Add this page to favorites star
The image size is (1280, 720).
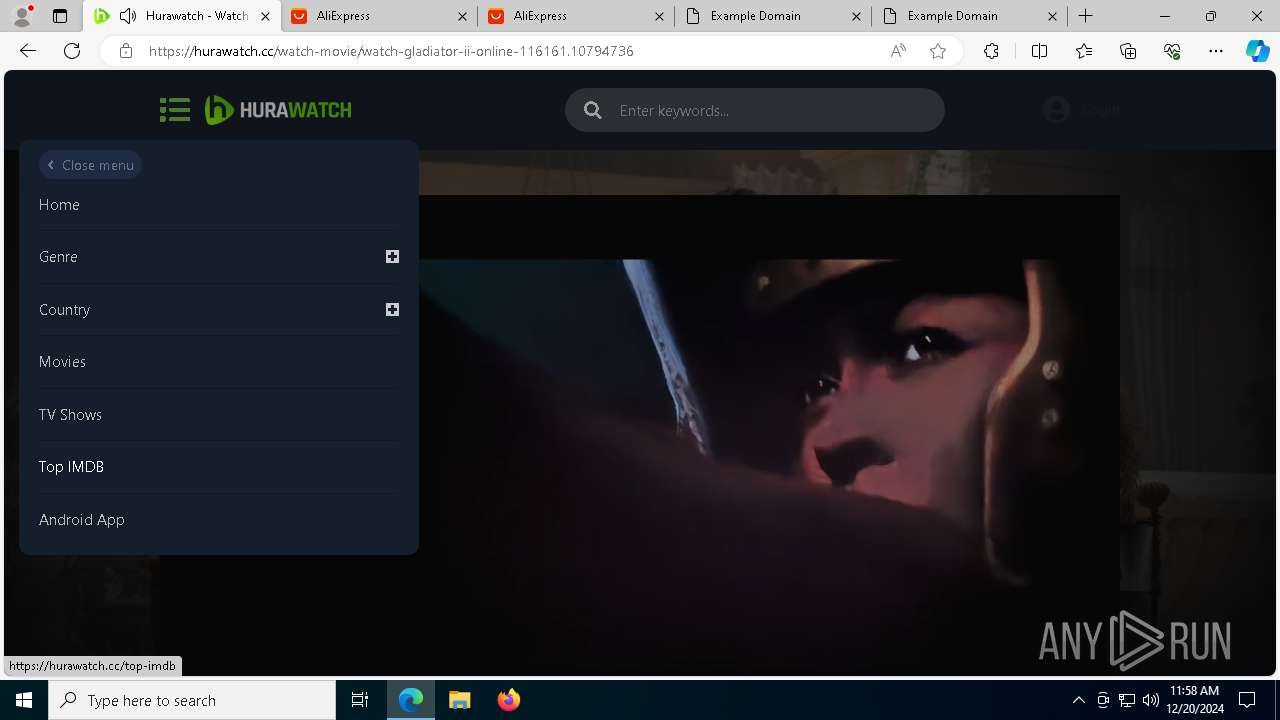tap(938, 51)
